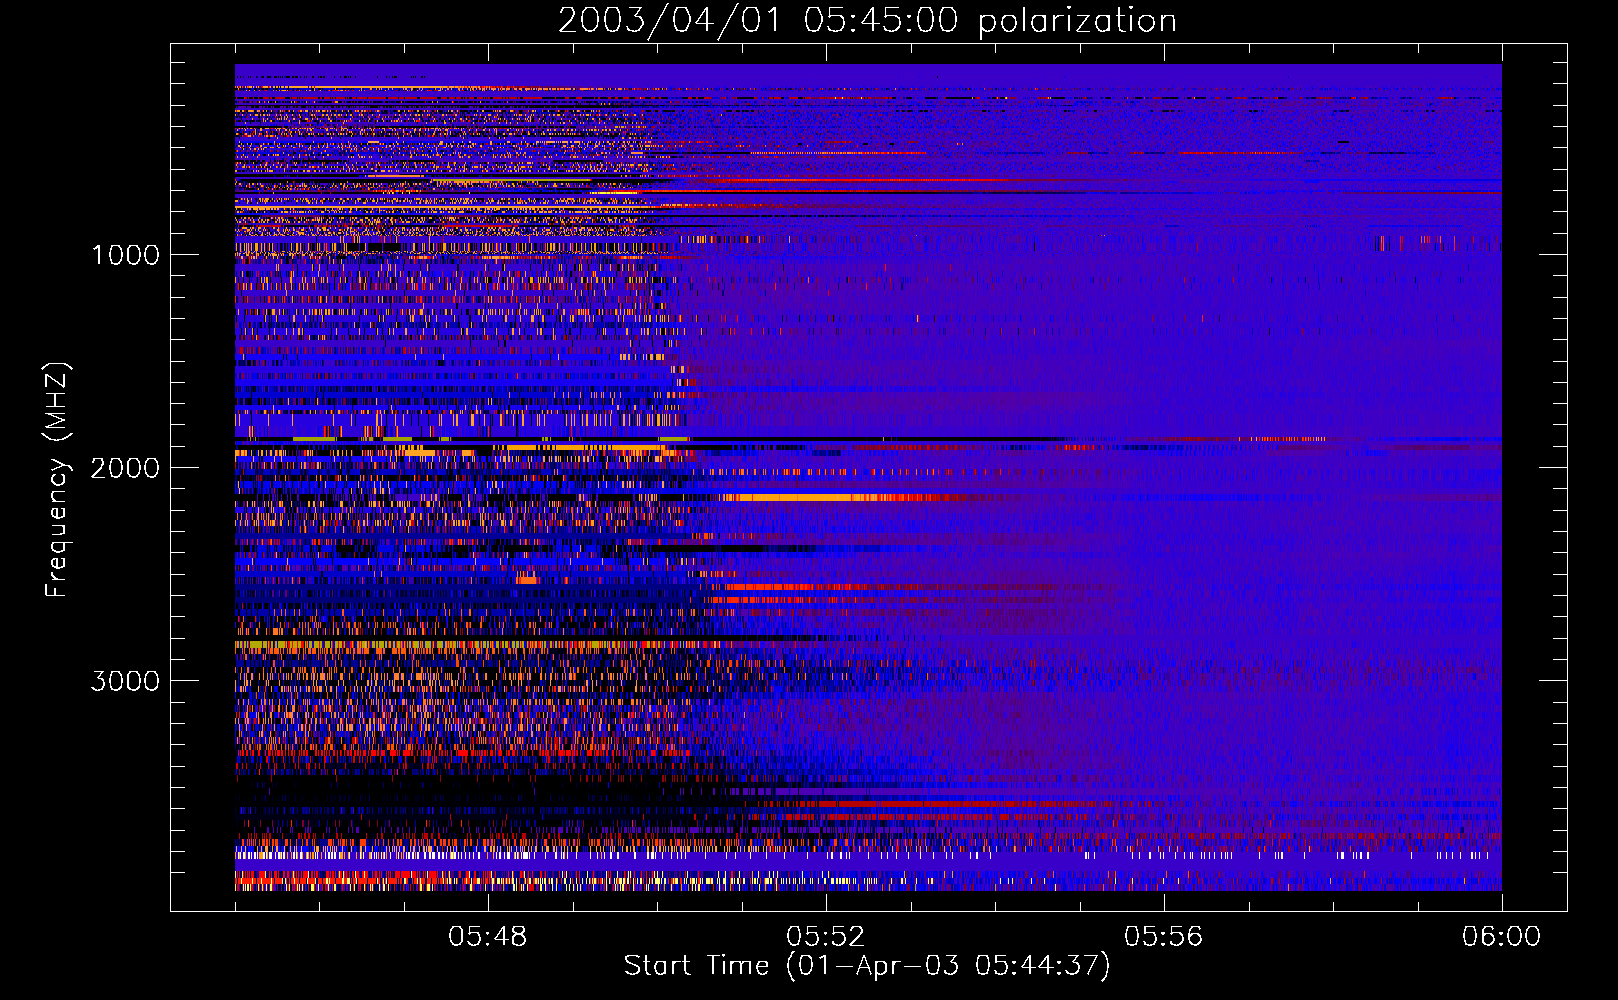1618x1000 pixels.
Task: Click the 'Start Time (01-Apr-03 05:44:37)' axis title
Action: click(x=867, y=966)
